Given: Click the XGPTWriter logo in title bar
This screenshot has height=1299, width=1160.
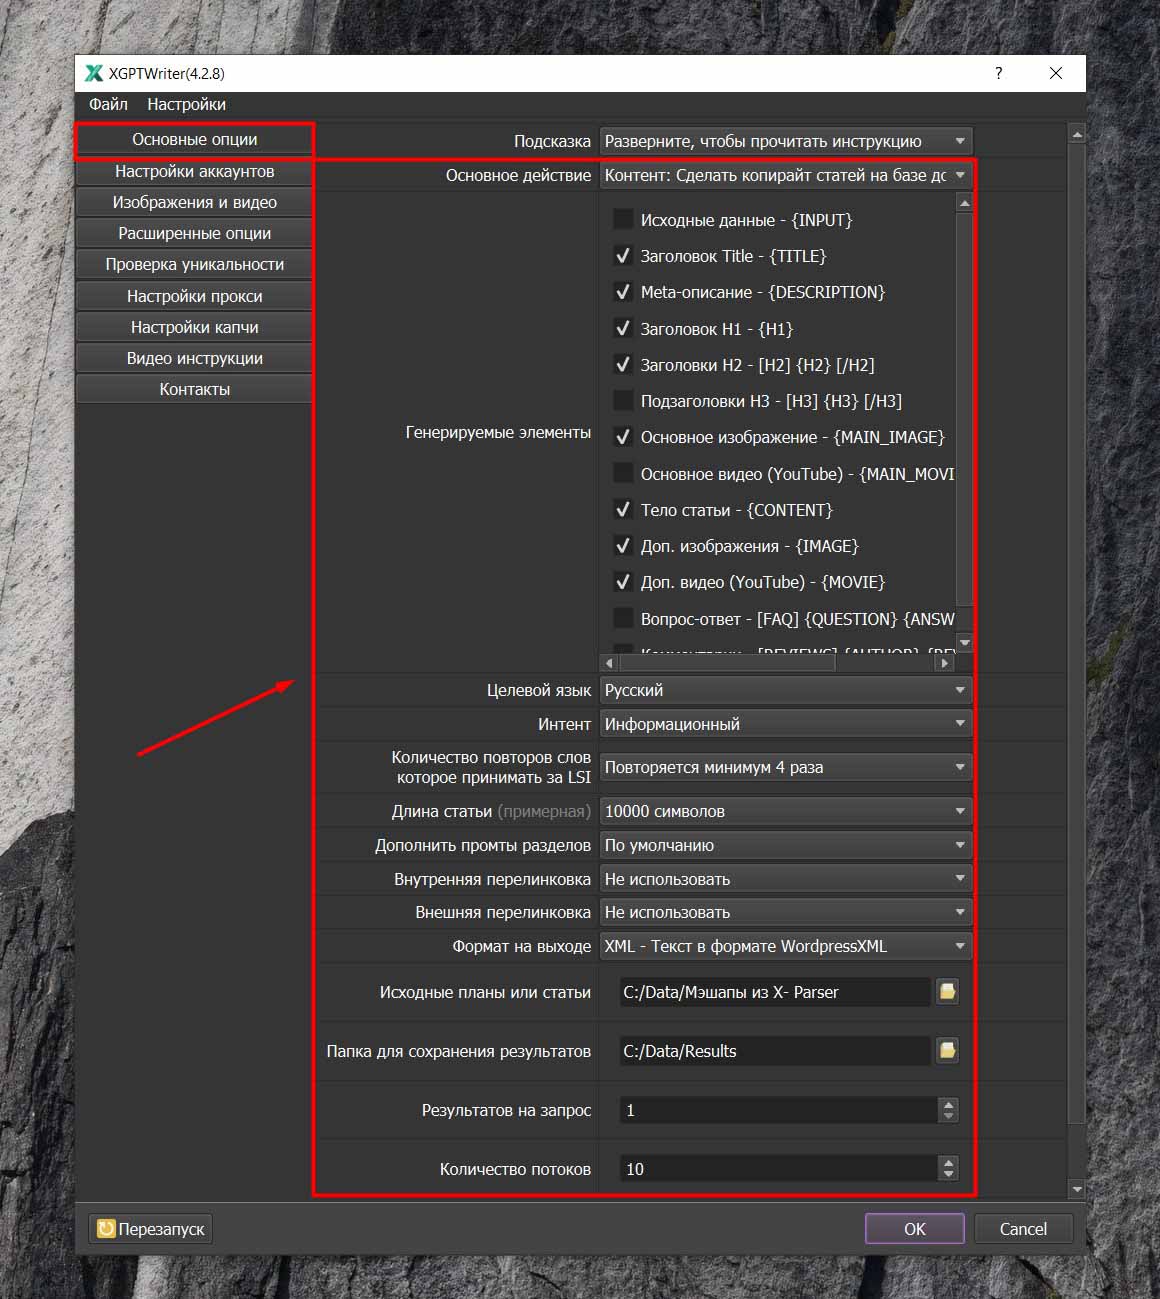Looking at the screenshot, I should click(94, 73).
